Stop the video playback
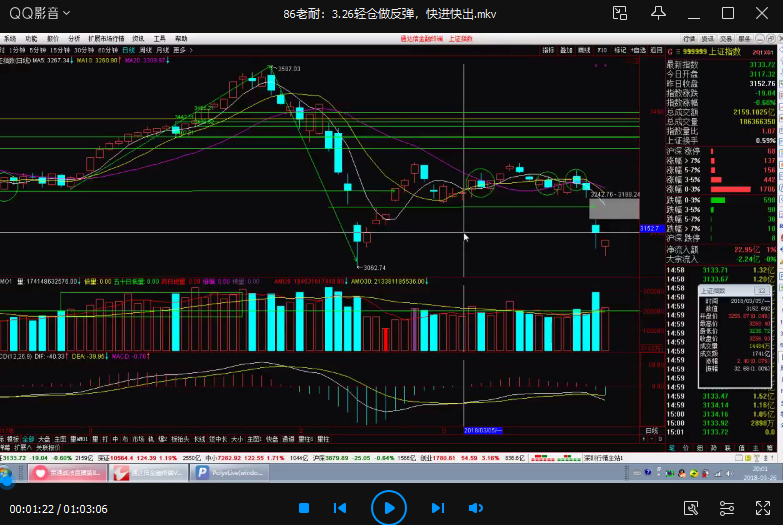The height and width of the screenshot is (525, 783). [x=304, y=508]
